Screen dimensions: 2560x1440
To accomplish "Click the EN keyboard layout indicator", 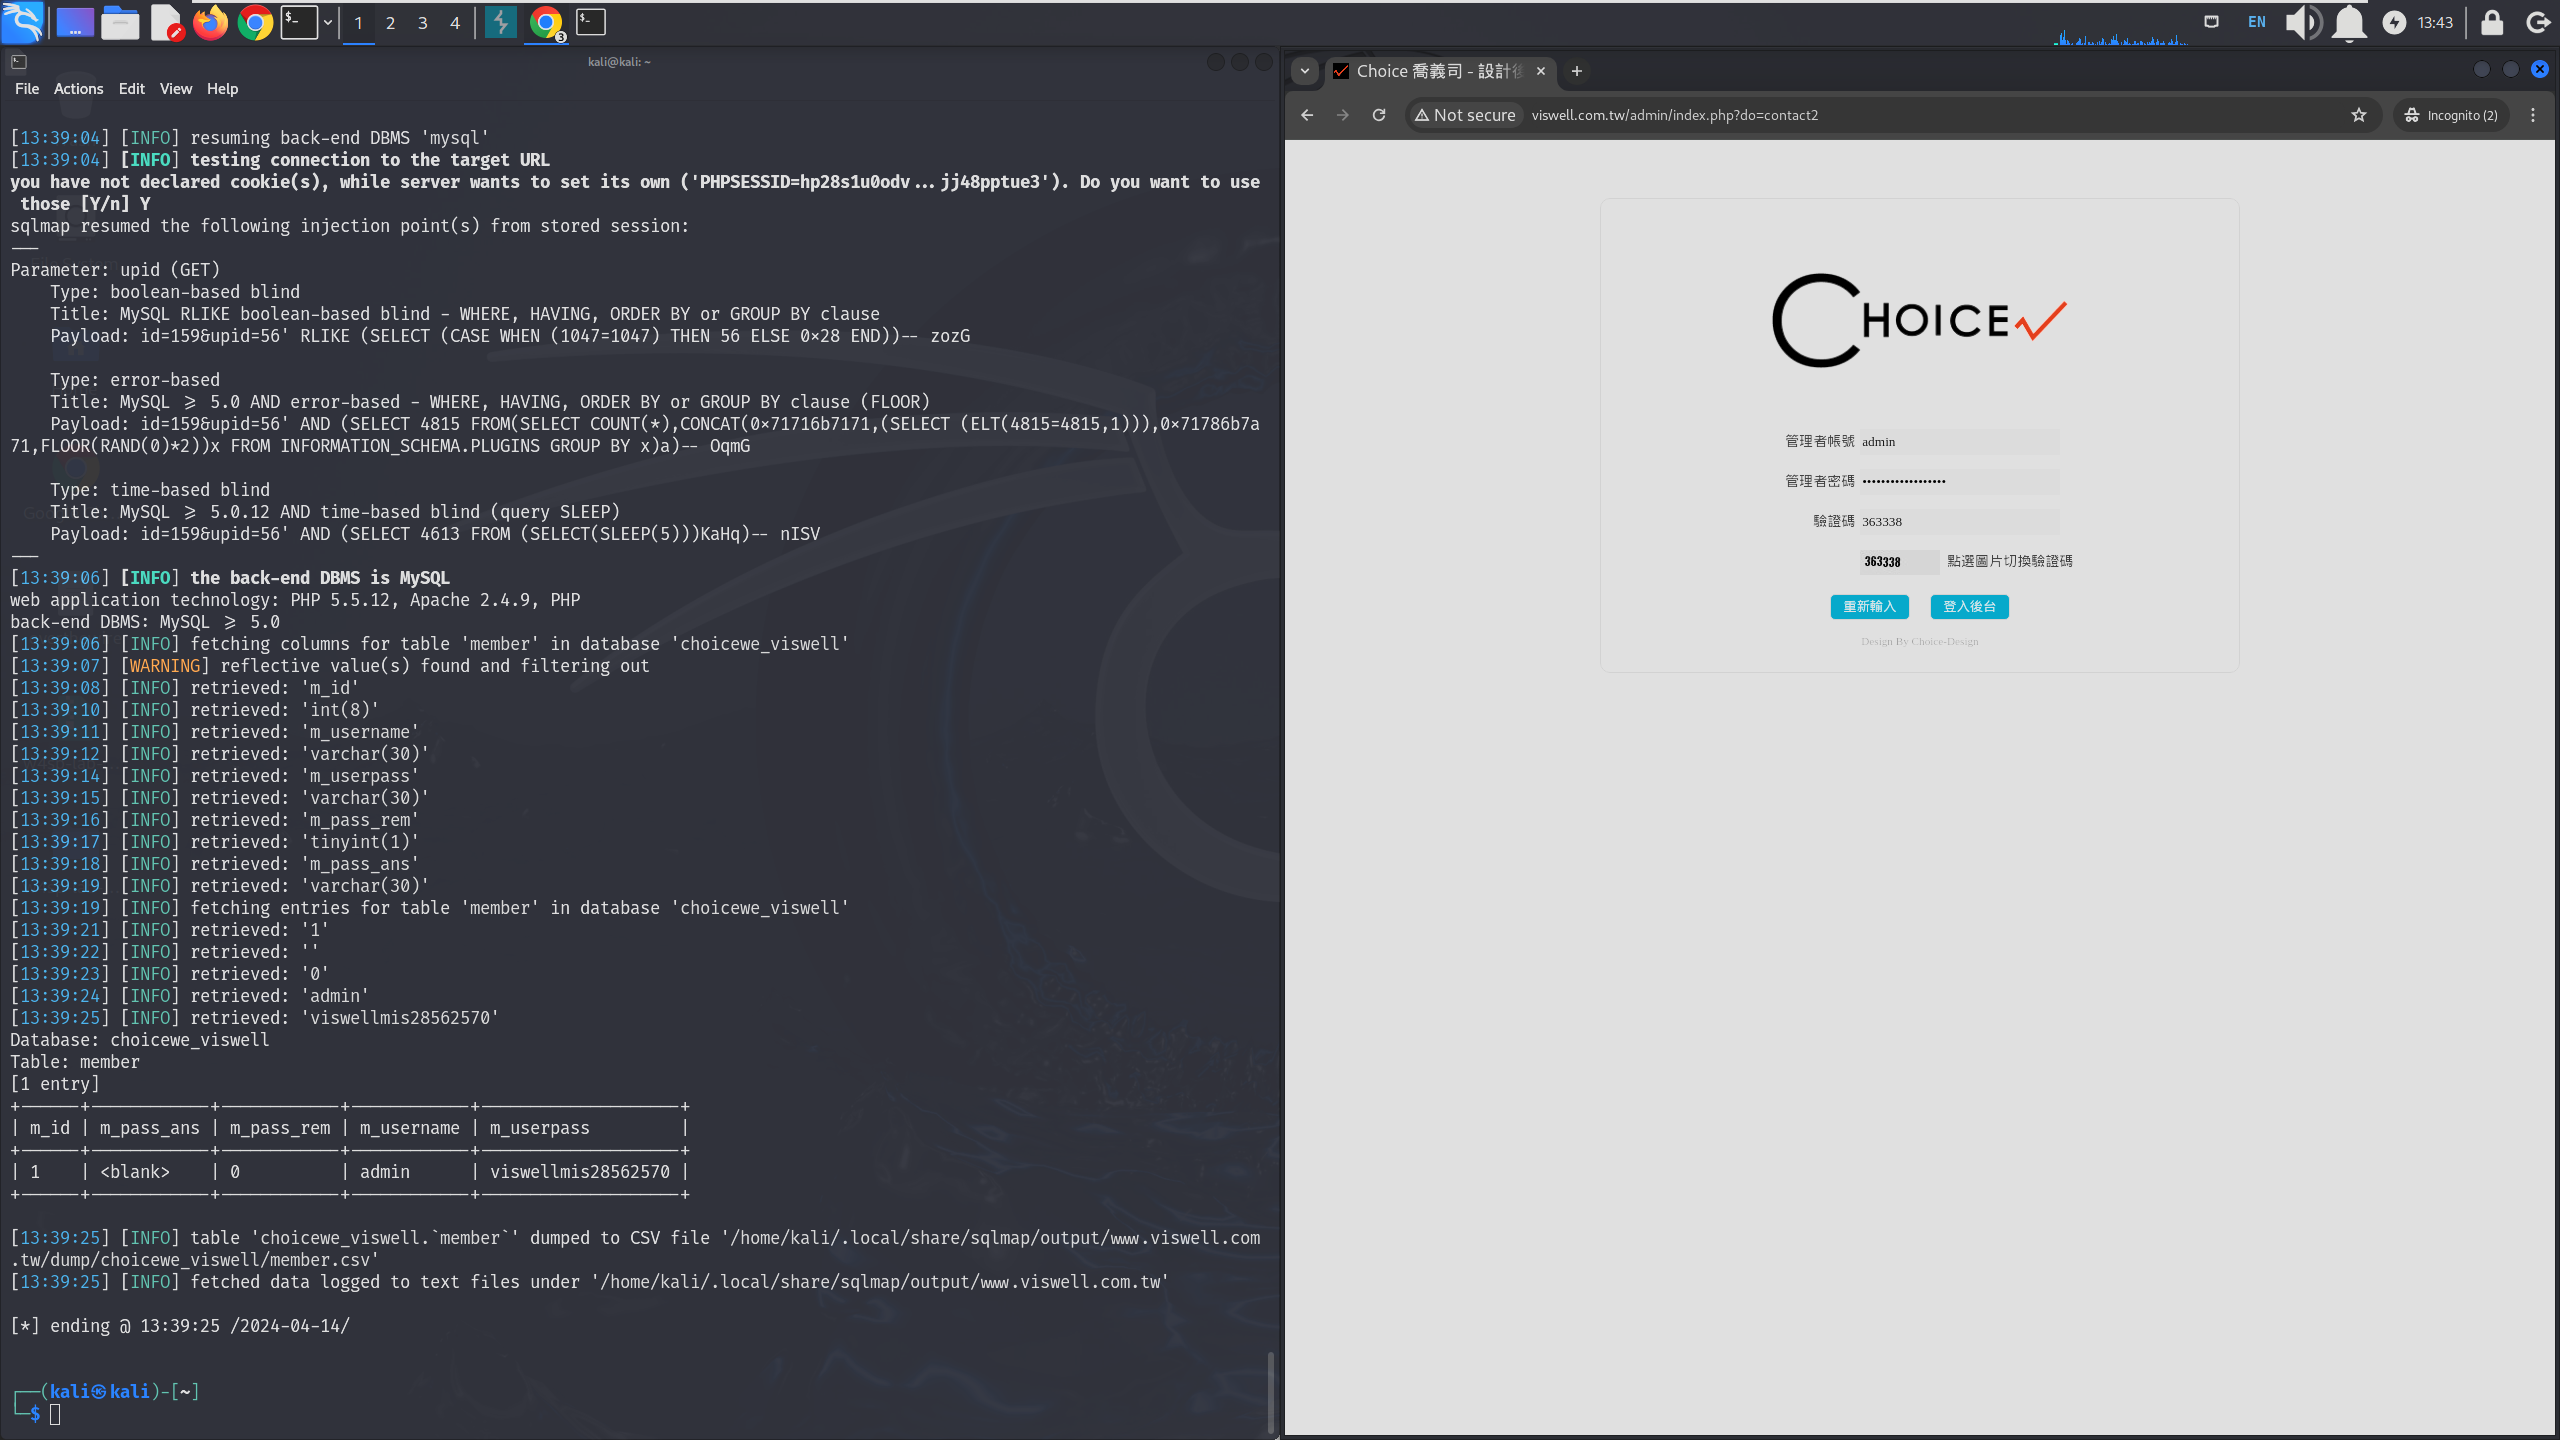I will (2257, 22).
